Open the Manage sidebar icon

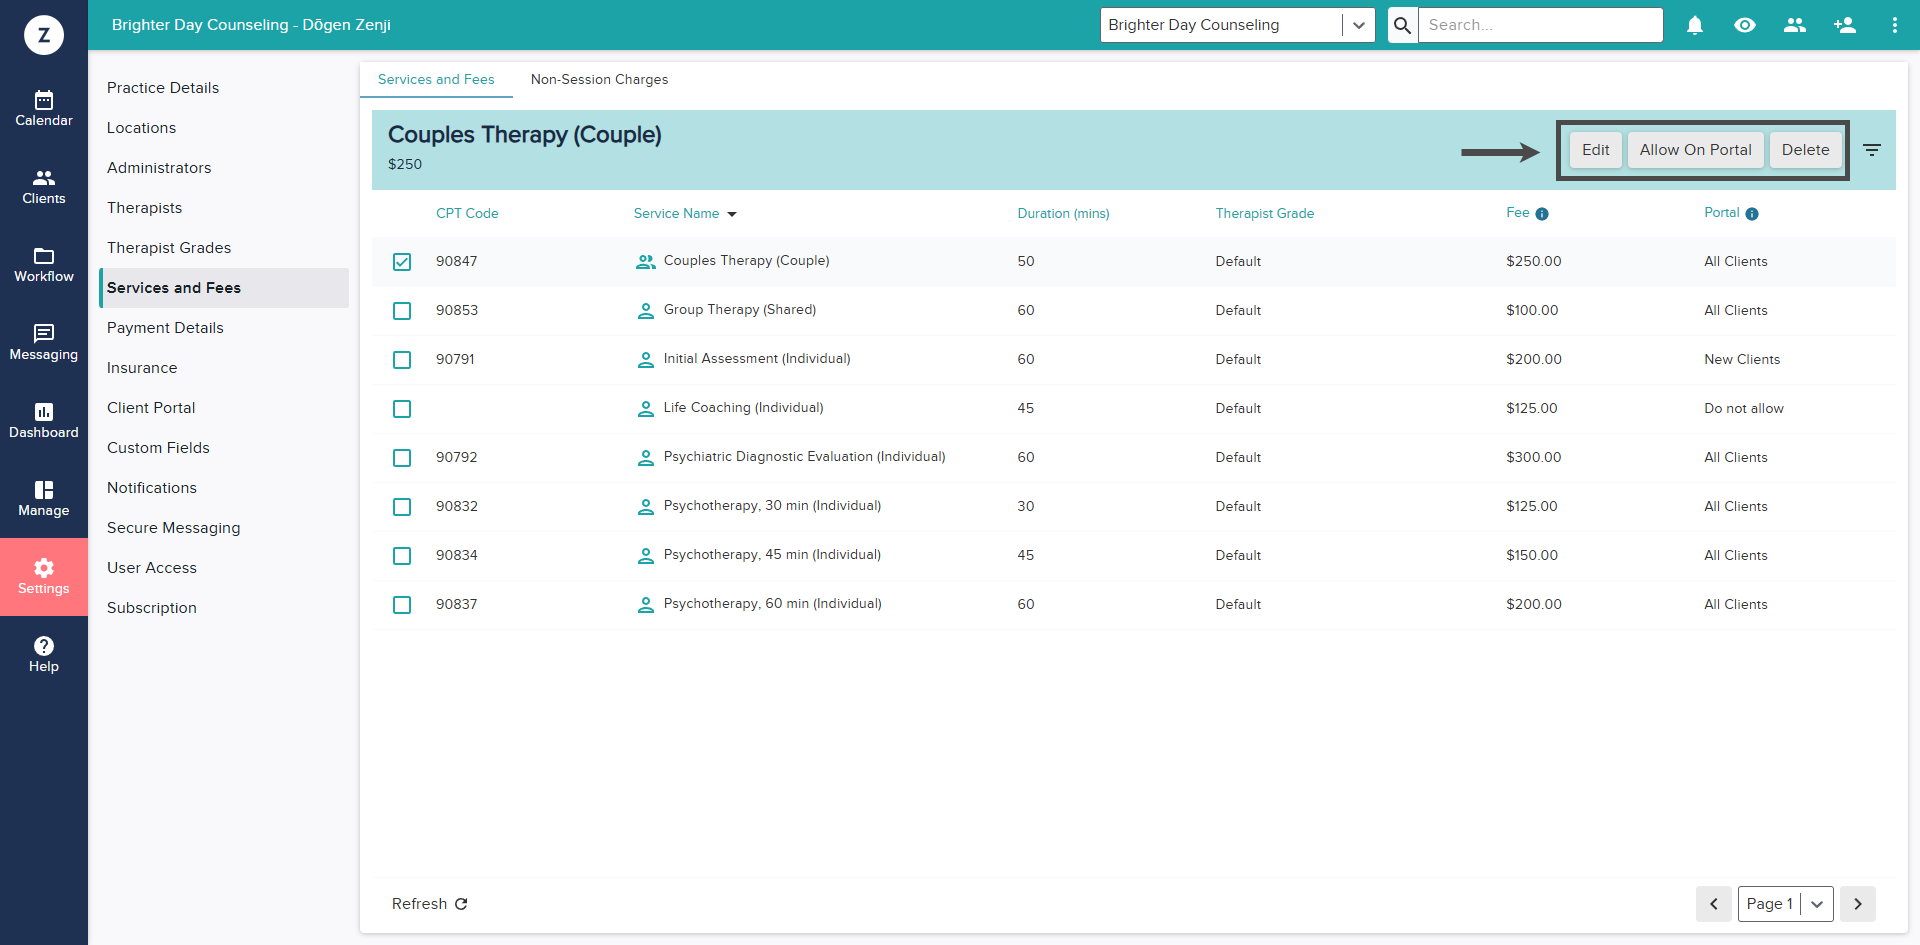(x=44, y=499)
